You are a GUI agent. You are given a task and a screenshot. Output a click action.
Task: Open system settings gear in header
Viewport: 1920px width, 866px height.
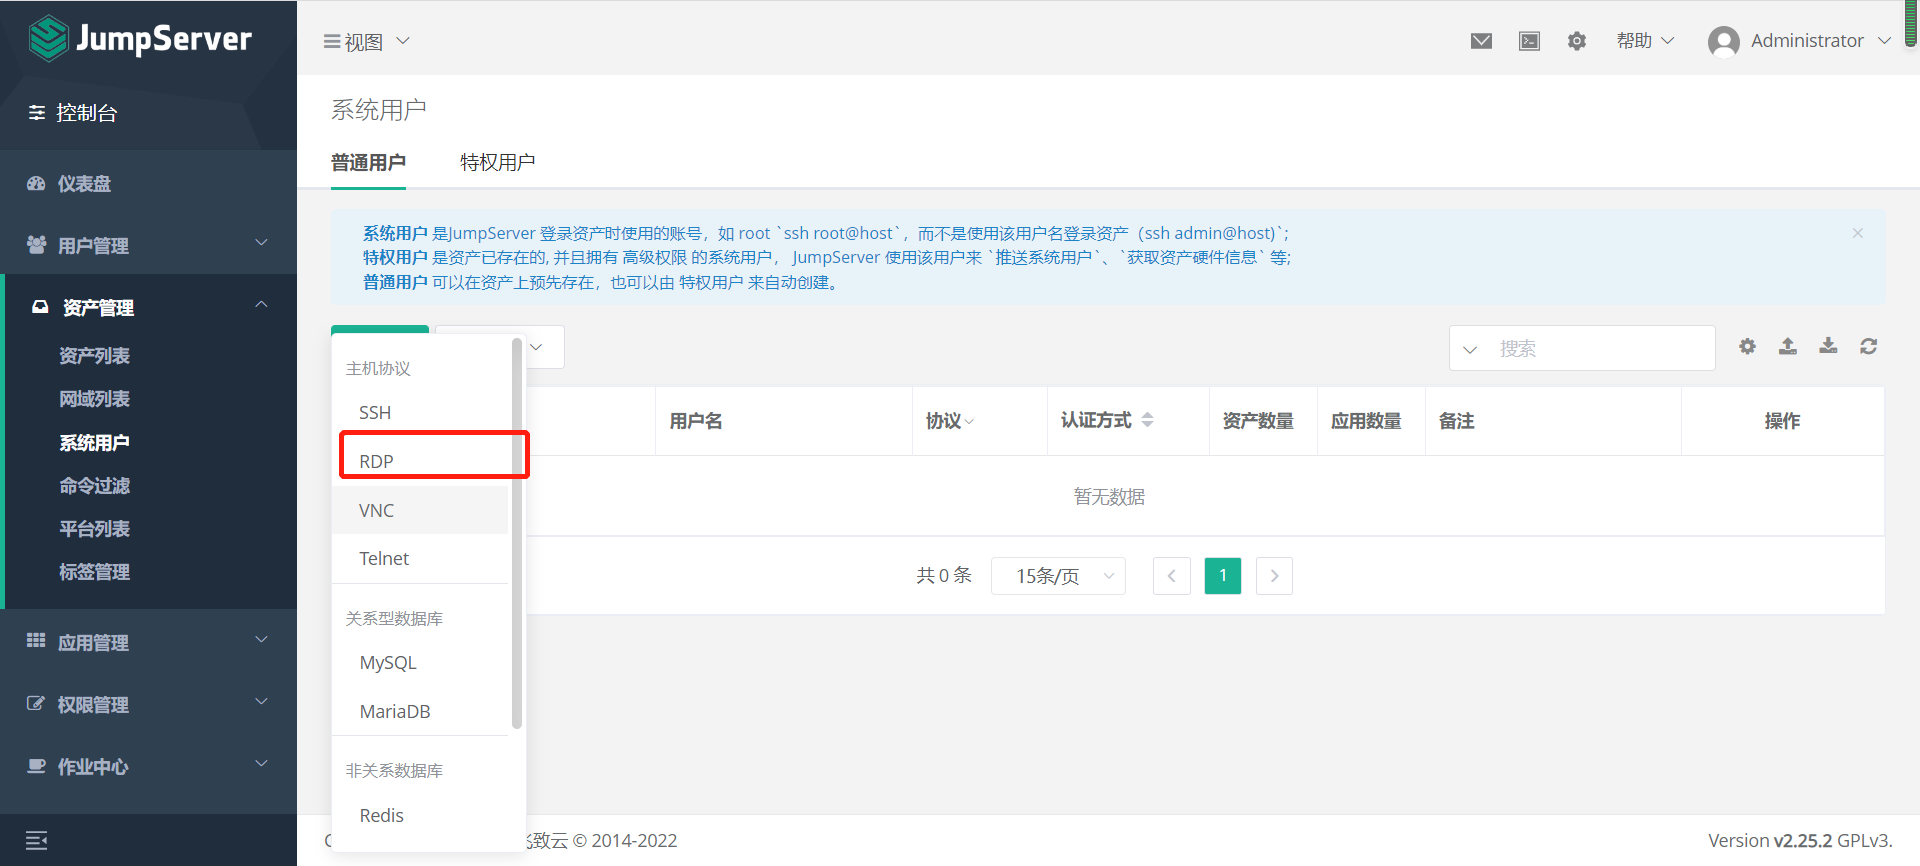click(x=1577, y=41)
